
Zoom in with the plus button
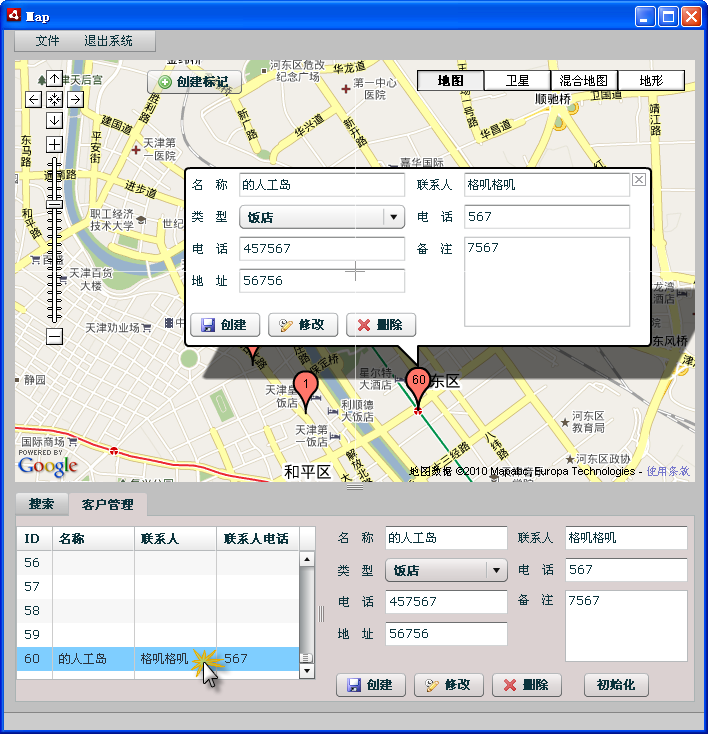click(x=54, y=145)
